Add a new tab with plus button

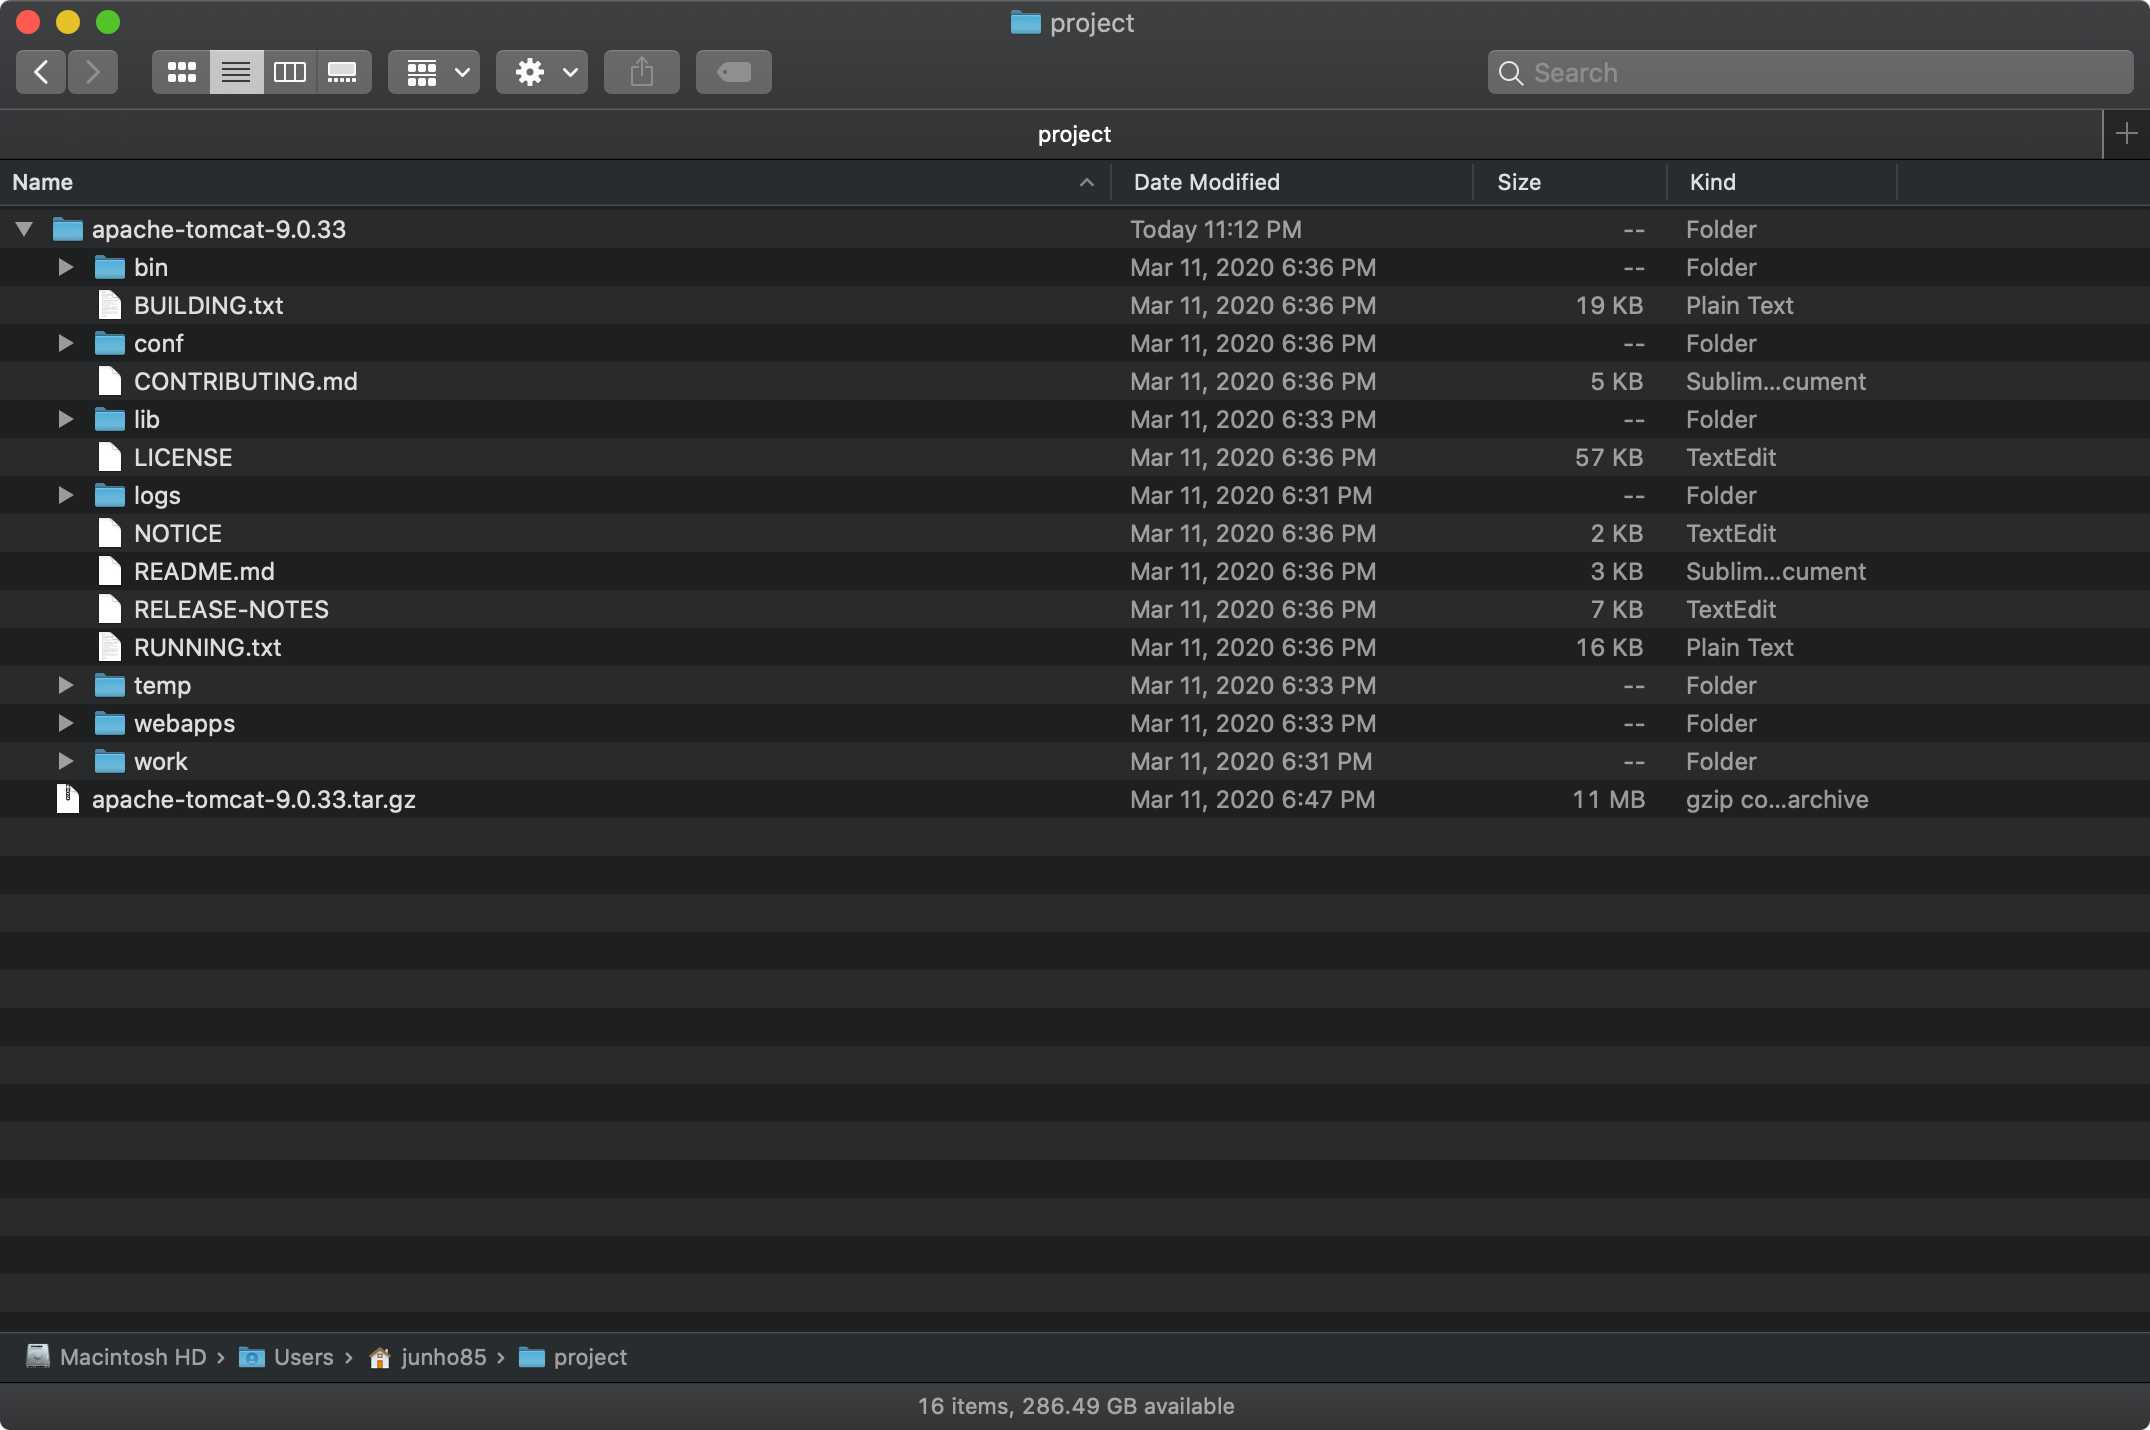(x=2126, y=133)
